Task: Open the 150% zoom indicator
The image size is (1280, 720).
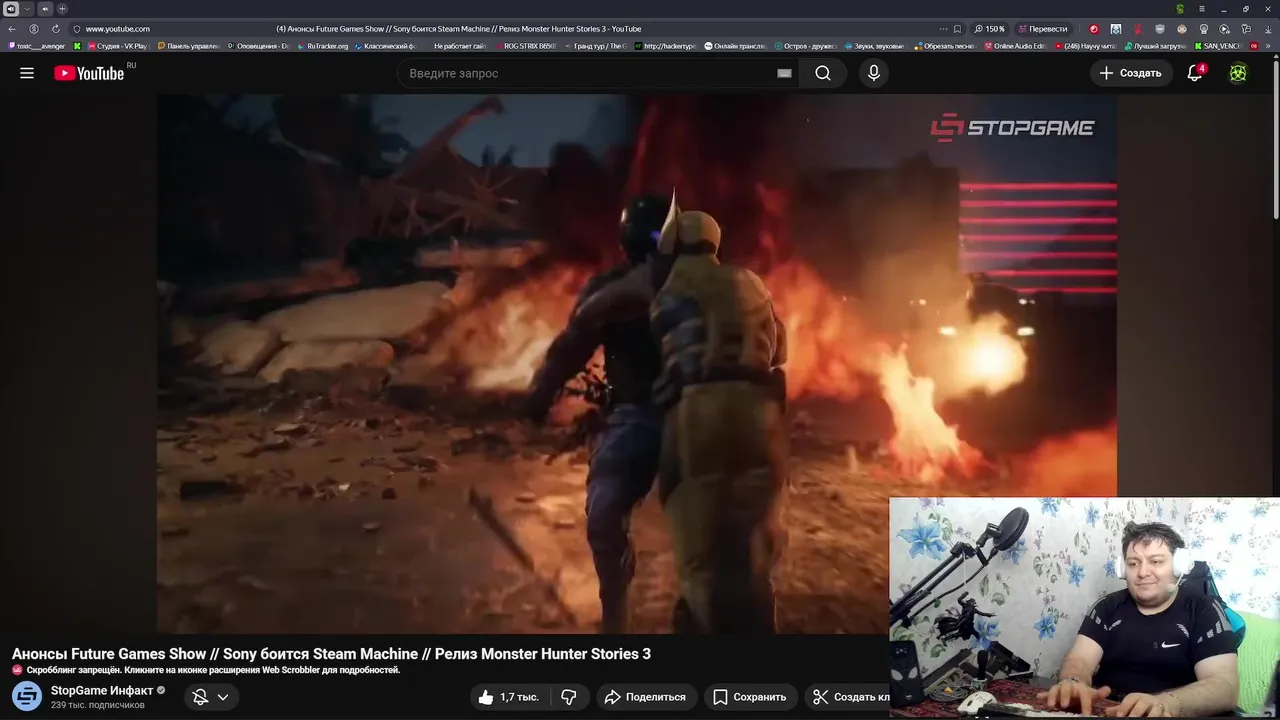Action: tap(989, 29)
